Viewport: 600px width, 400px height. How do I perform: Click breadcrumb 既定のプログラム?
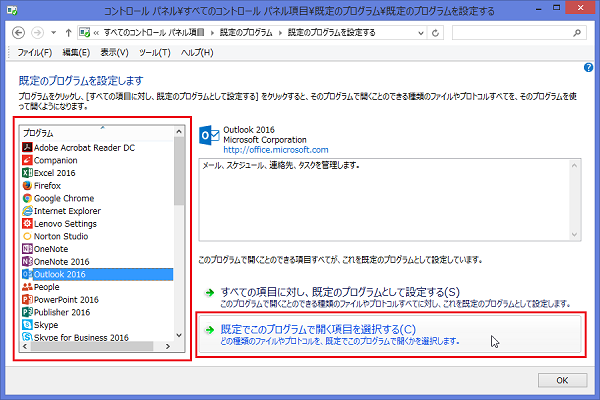pos(246,33)
